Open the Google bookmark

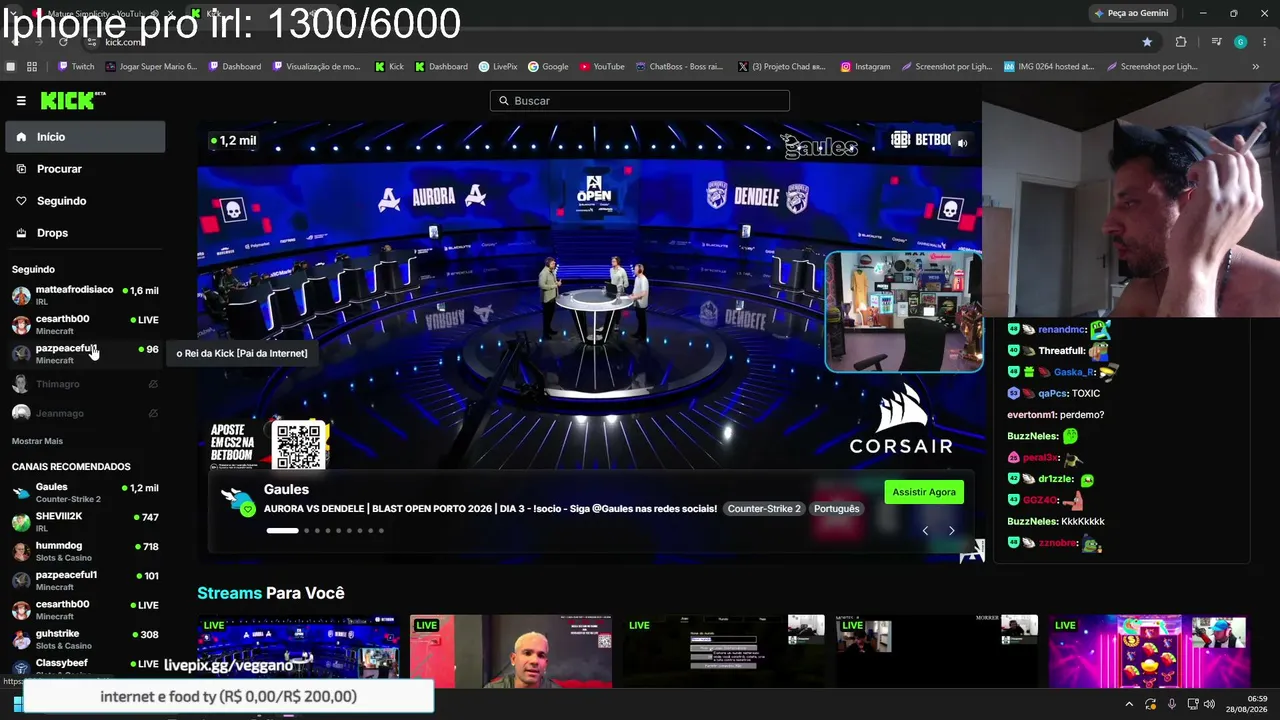point(548,67)
